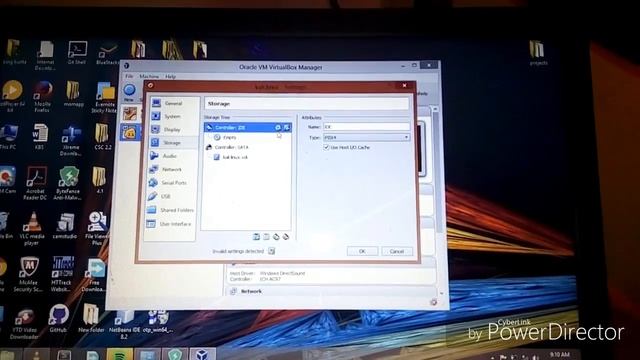Open the CSC 2.2 folder
The width and height of the screenshot is (640, 360).
pyautogui.click(x=102, y=137)
